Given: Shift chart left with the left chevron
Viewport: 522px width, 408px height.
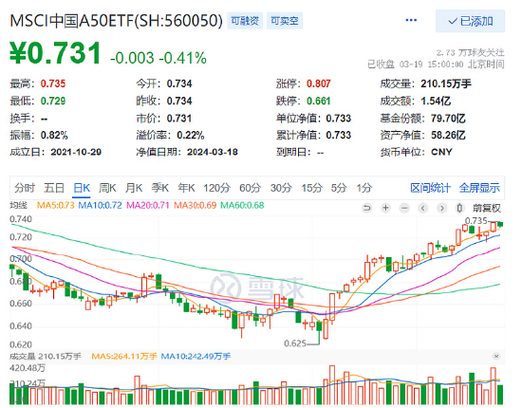Looking at the screenshot, I should (423, 208).
